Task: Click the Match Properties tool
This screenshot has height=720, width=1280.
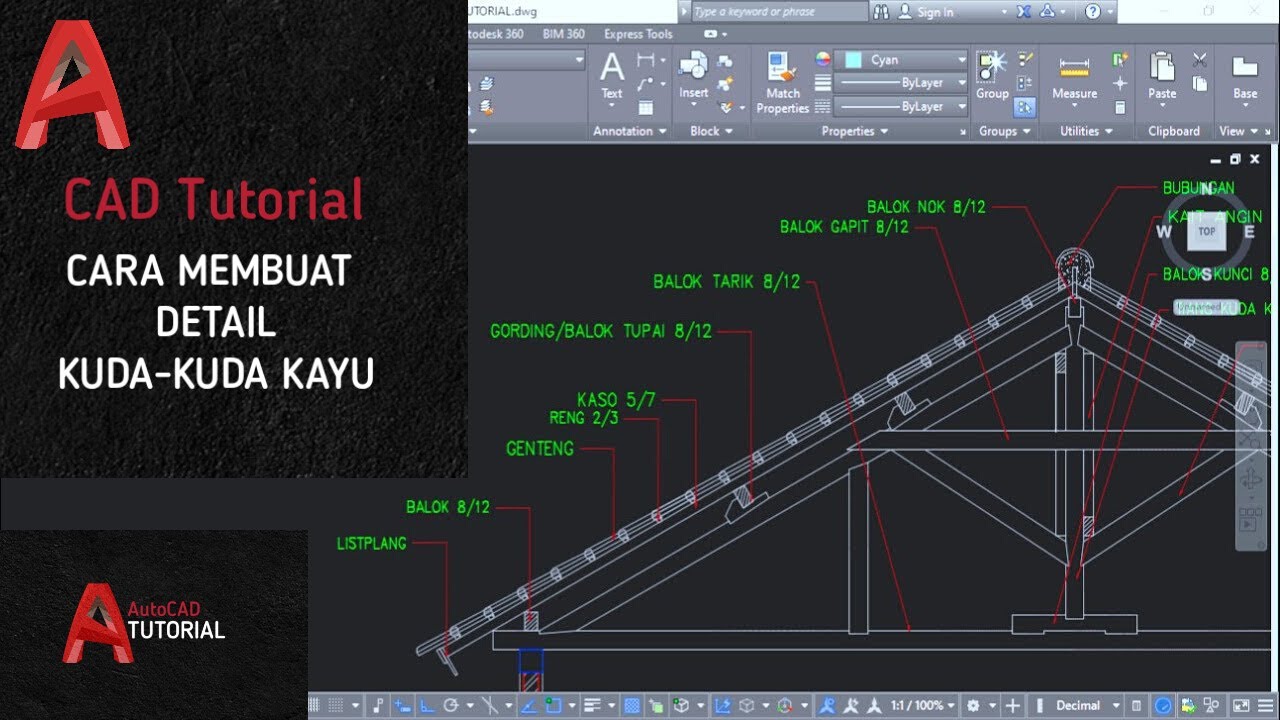Action: (783, 84)
